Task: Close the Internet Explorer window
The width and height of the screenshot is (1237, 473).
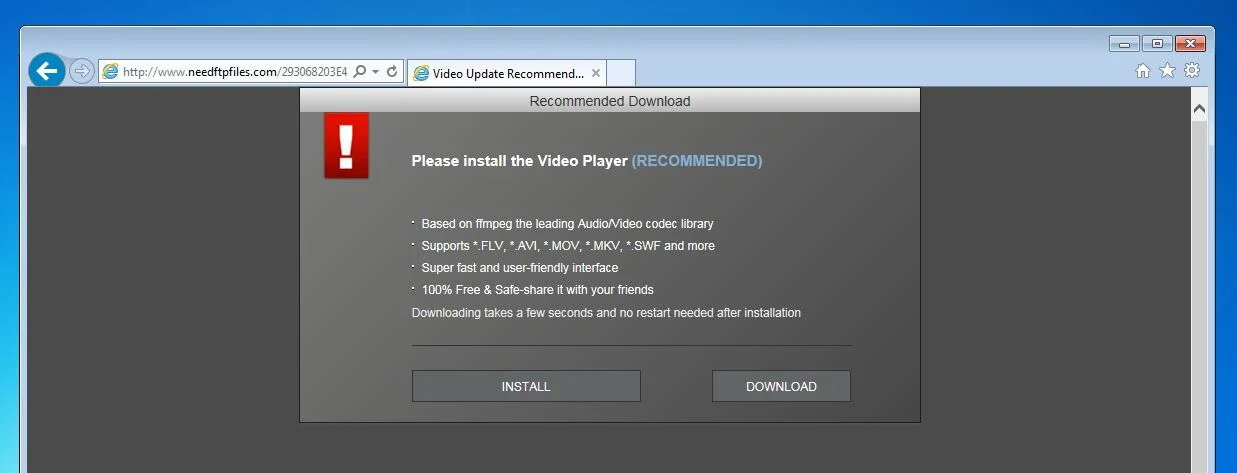Action: pyautogui.click(x=1190, y=44)
